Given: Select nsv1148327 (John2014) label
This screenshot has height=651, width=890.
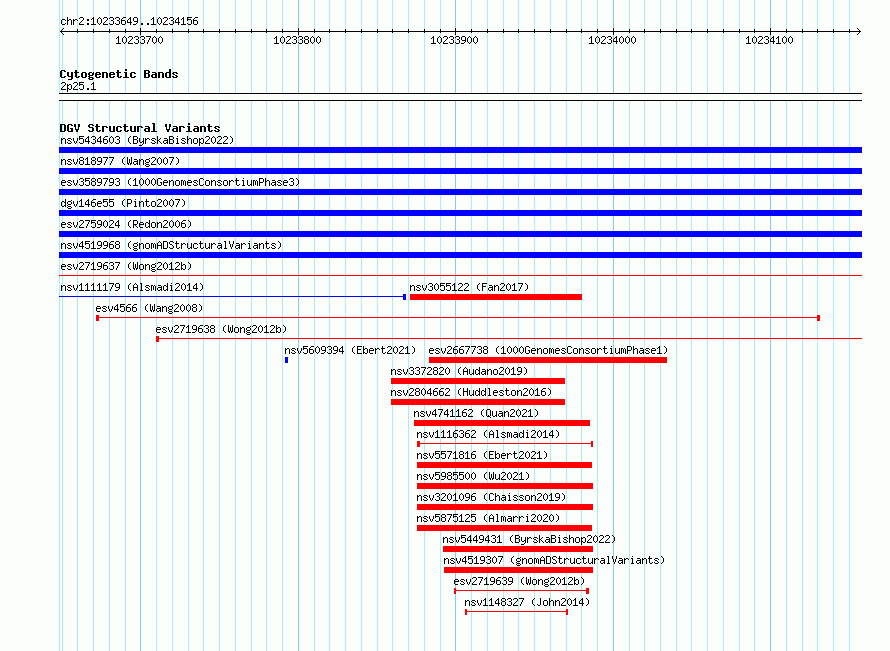Looking at the screenshot, I should click(x=527, y=602).
